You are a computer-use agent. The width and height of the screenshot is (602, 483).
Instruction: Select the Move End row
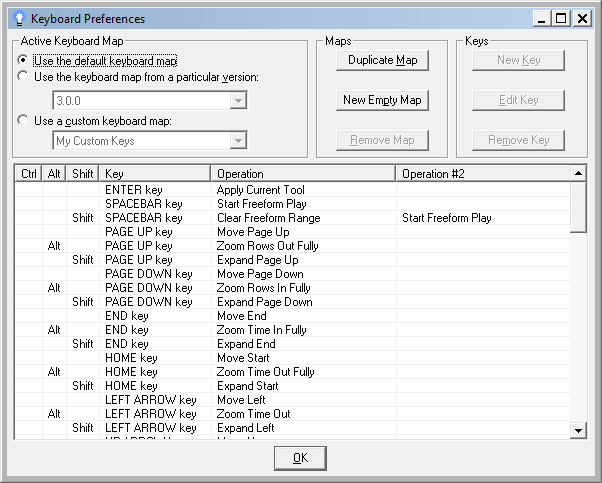point(293,316)
